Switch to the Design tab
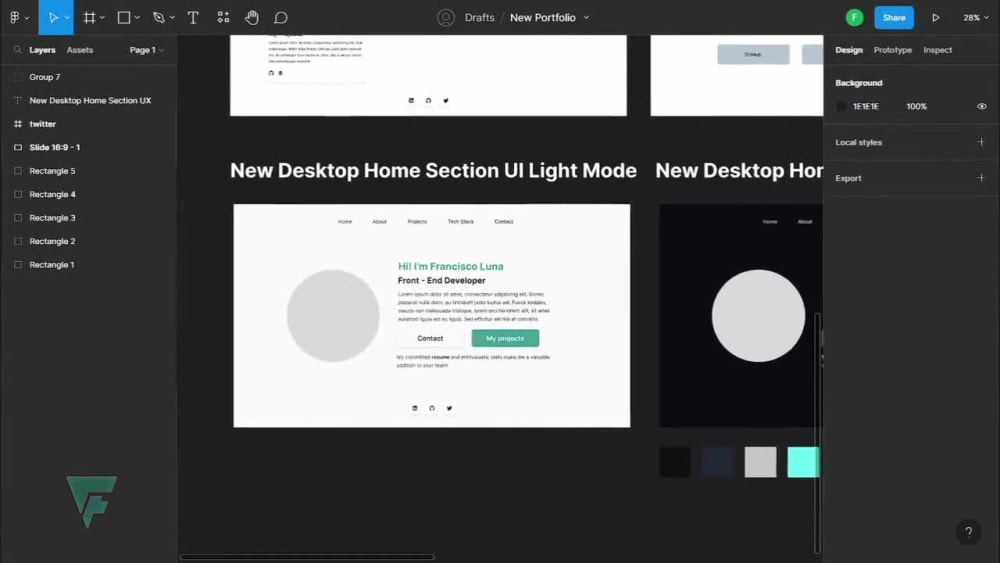This screenshot has height=563, width=1000. tap(849, 50)
